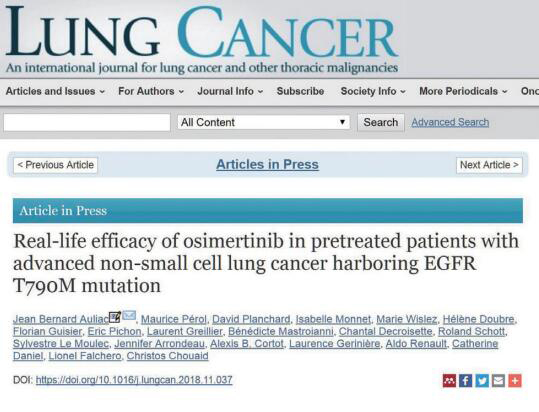Go to Next Article
This screenshot has height=412, width=539.
pyautogui.click(x=489, y=165)
